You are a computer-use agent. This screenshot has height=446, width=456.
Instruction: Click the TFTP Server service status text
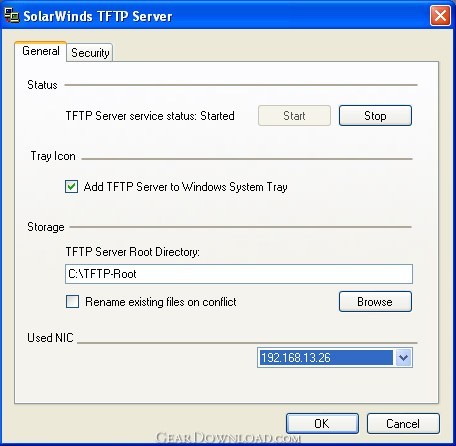150,116
